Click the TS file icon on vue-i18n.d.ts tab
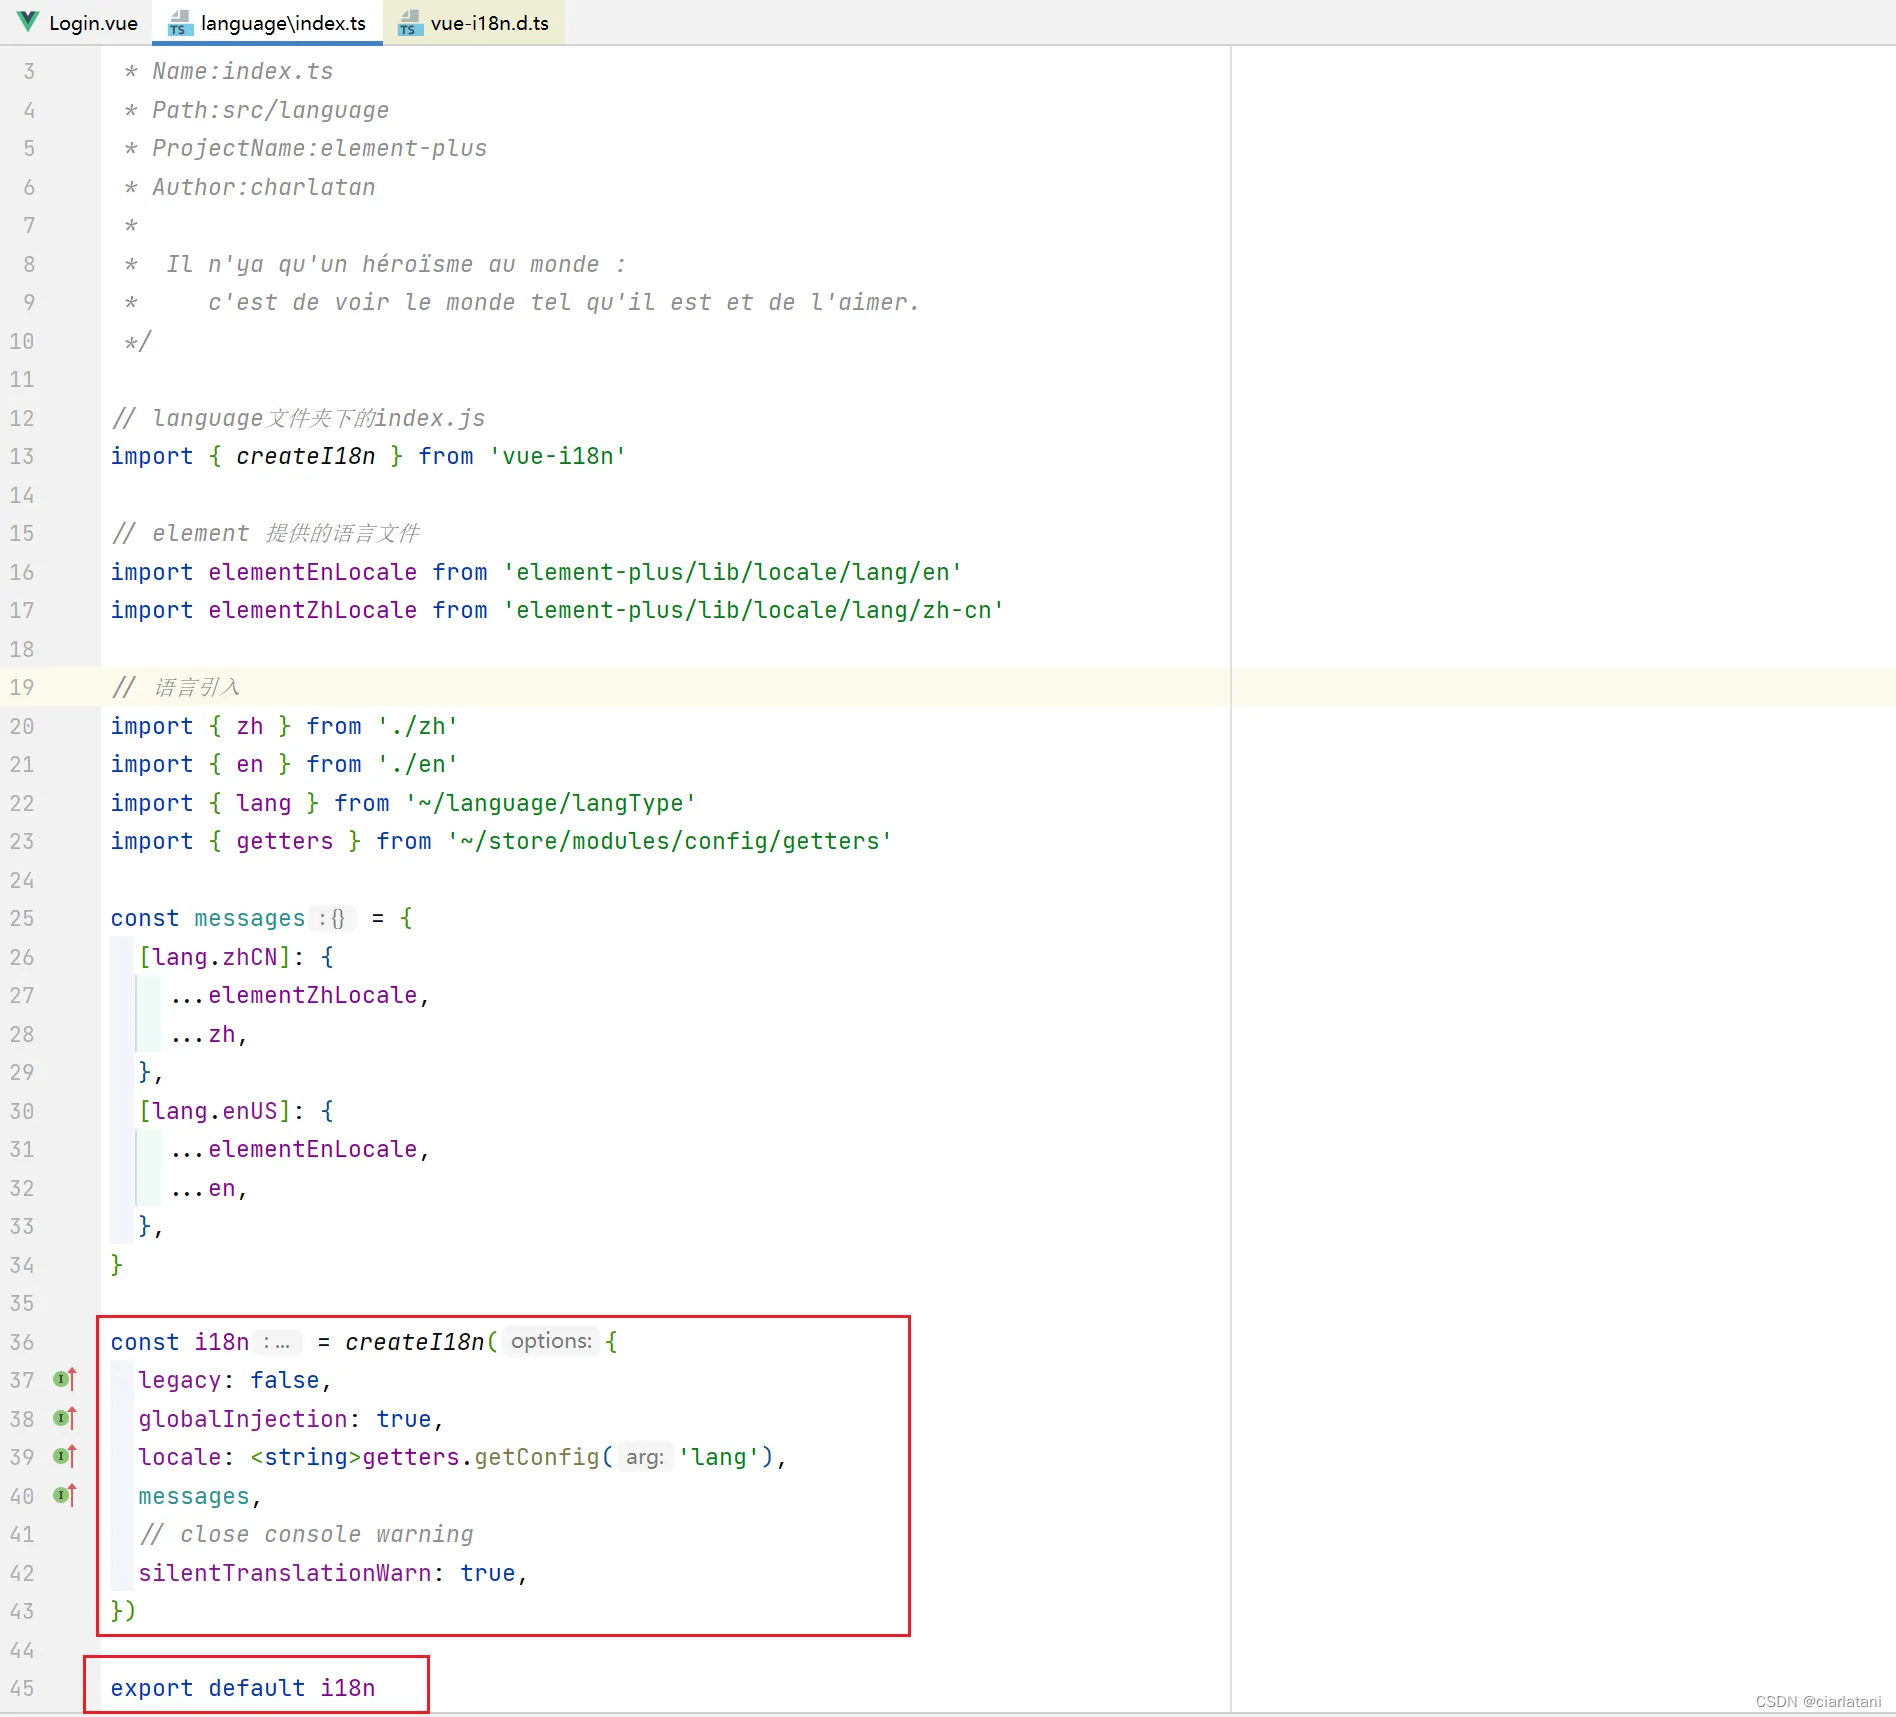Image resolution: width=1896 pixels, height=1717 pixels. click(409, 23)
